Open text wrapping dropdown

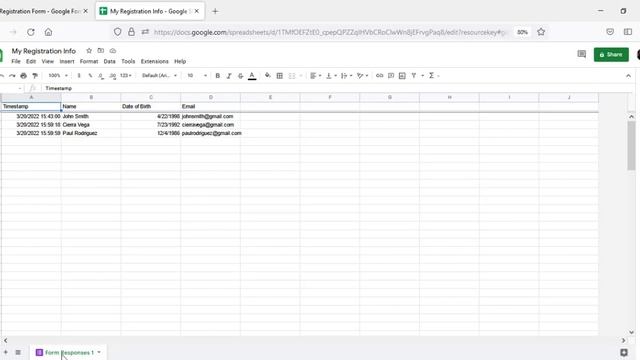click(346, 76)
